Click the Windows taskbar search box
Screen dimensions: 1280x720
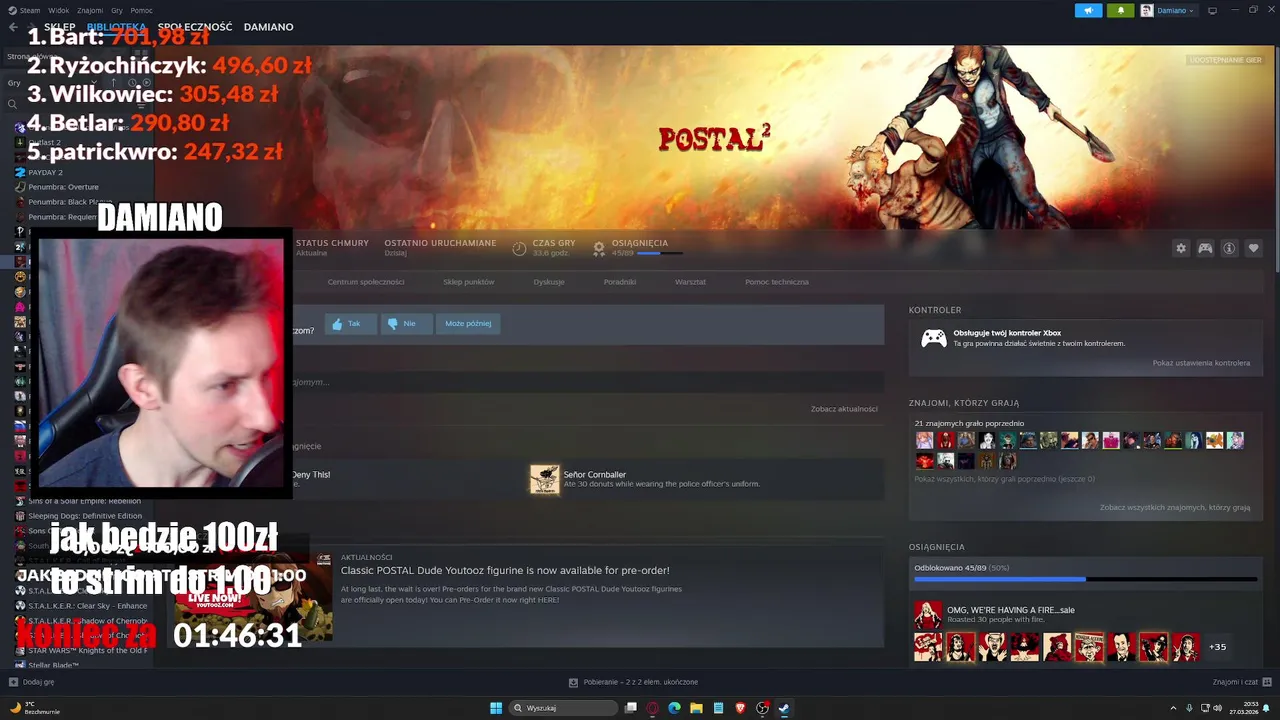tap(564, 708)
